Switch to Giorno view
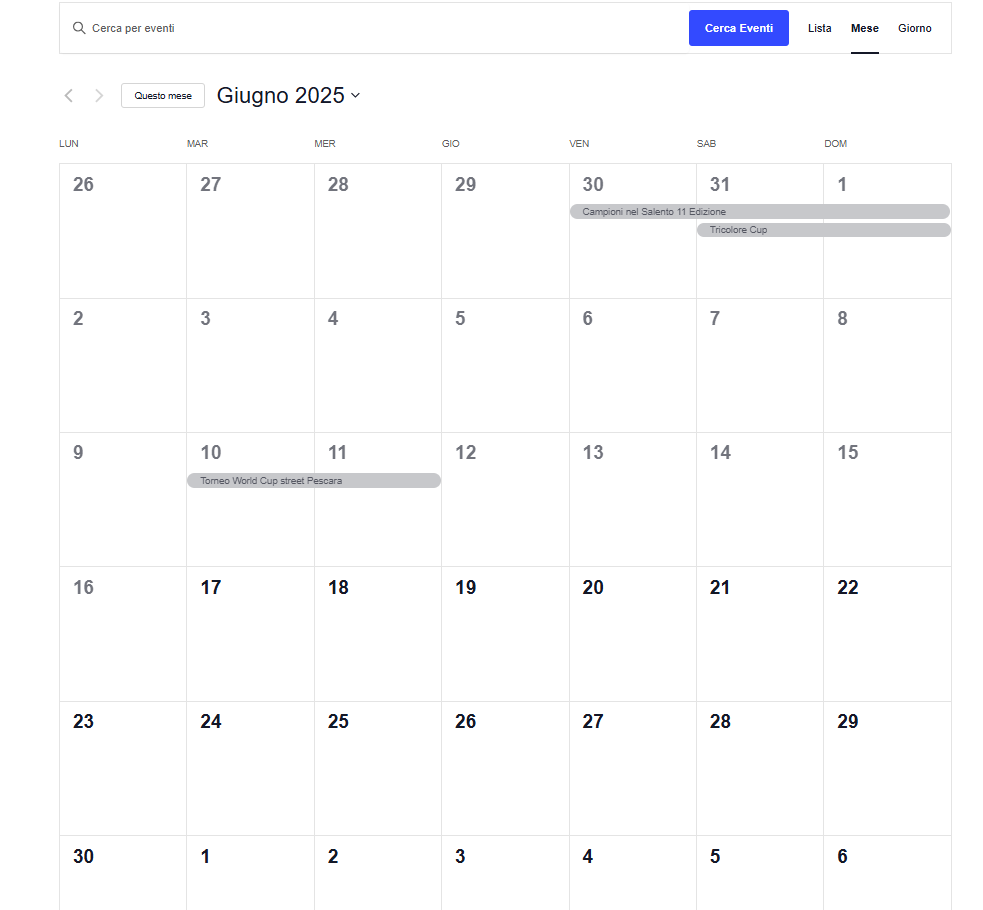This screenshot has height=910, width=983. point(915,28)
